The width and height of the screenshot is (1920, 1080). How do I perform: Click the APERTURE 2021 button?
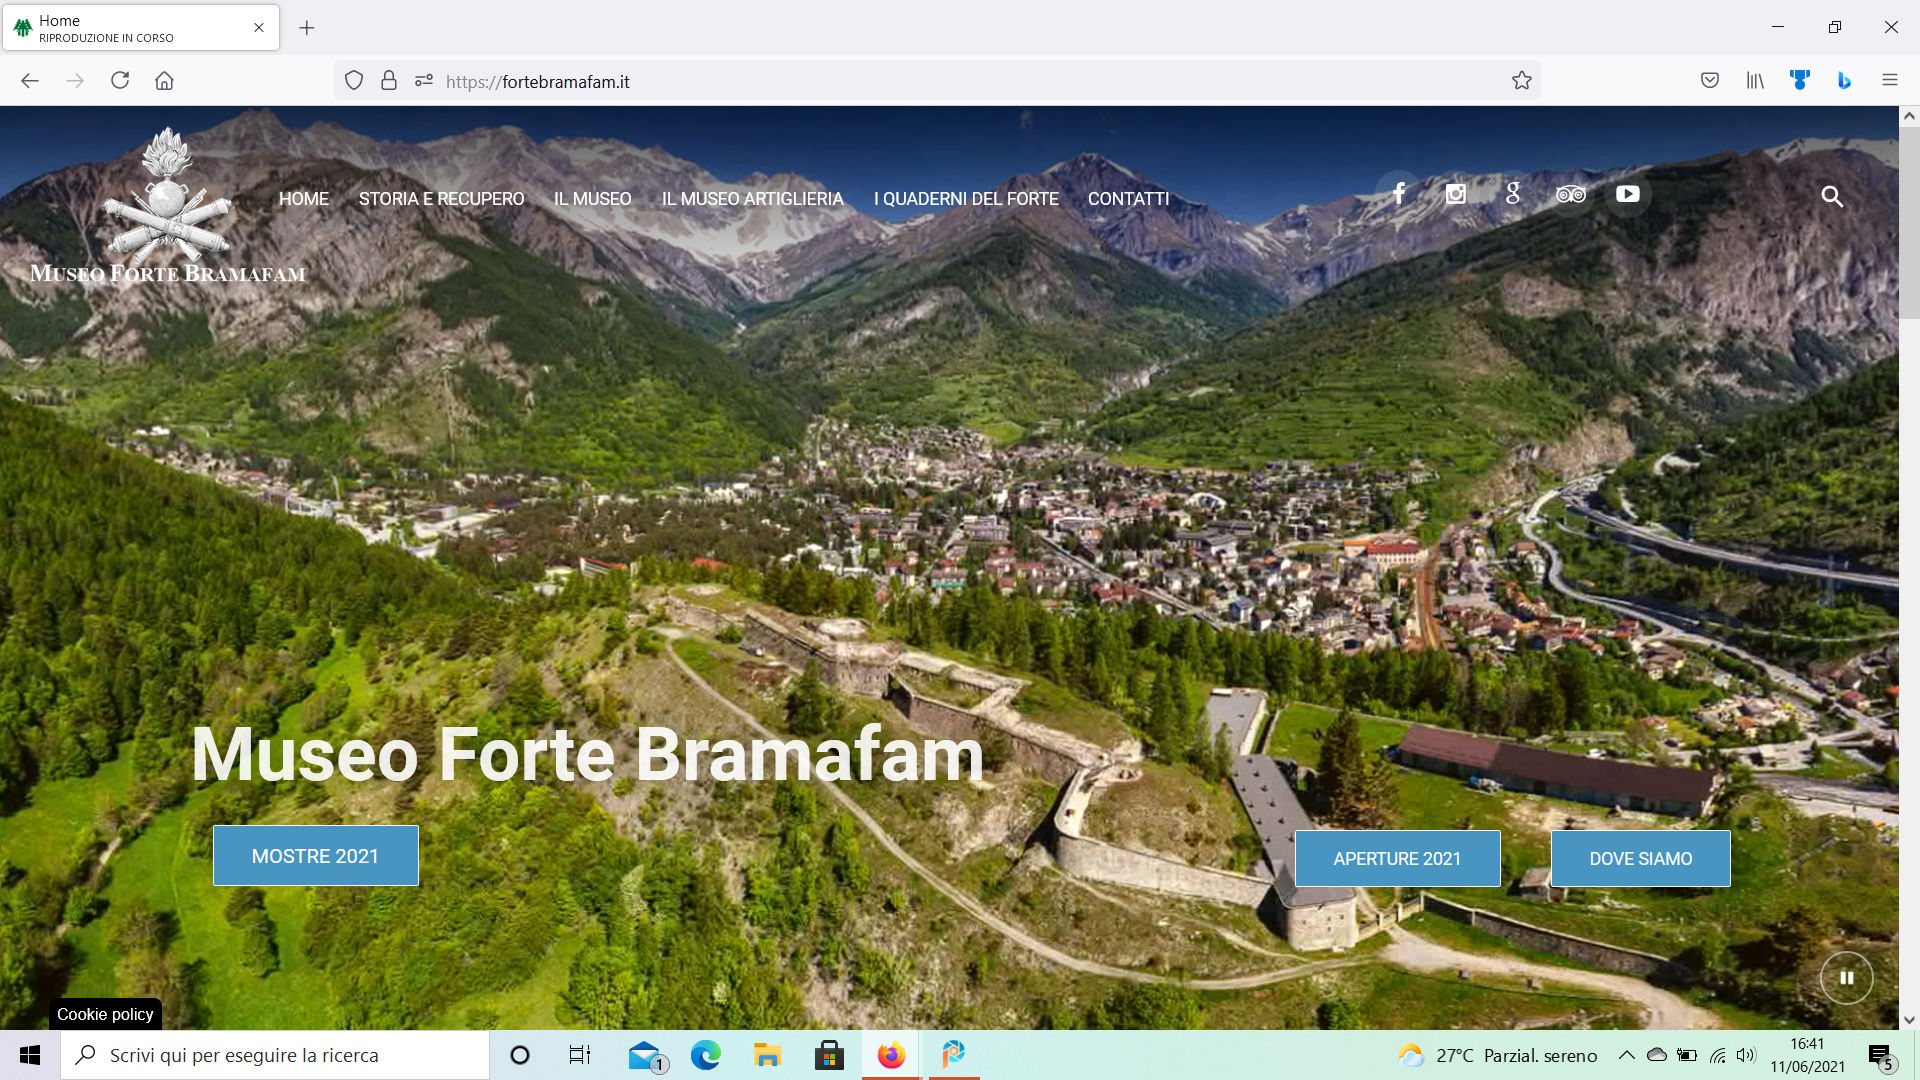coord(1397,859)
